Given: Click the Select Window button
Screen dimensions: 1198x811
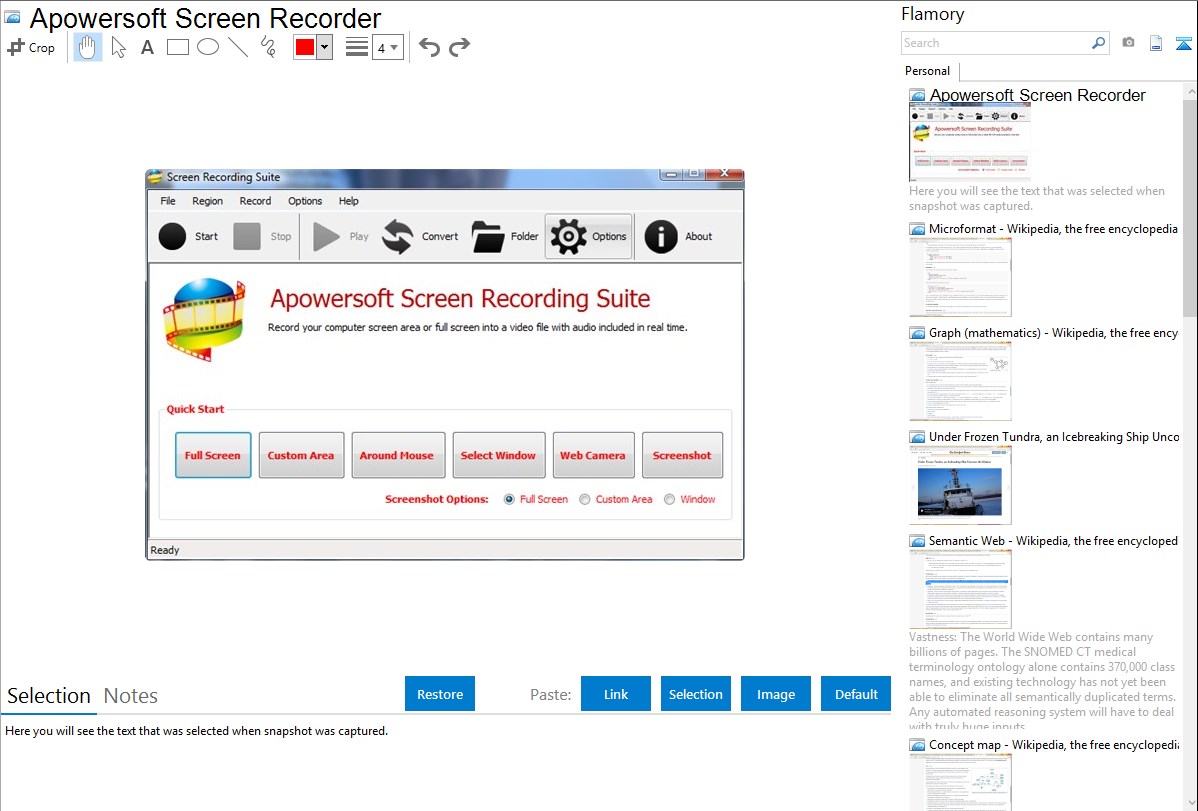Looking at the screenshot, I should coord(499,456).
